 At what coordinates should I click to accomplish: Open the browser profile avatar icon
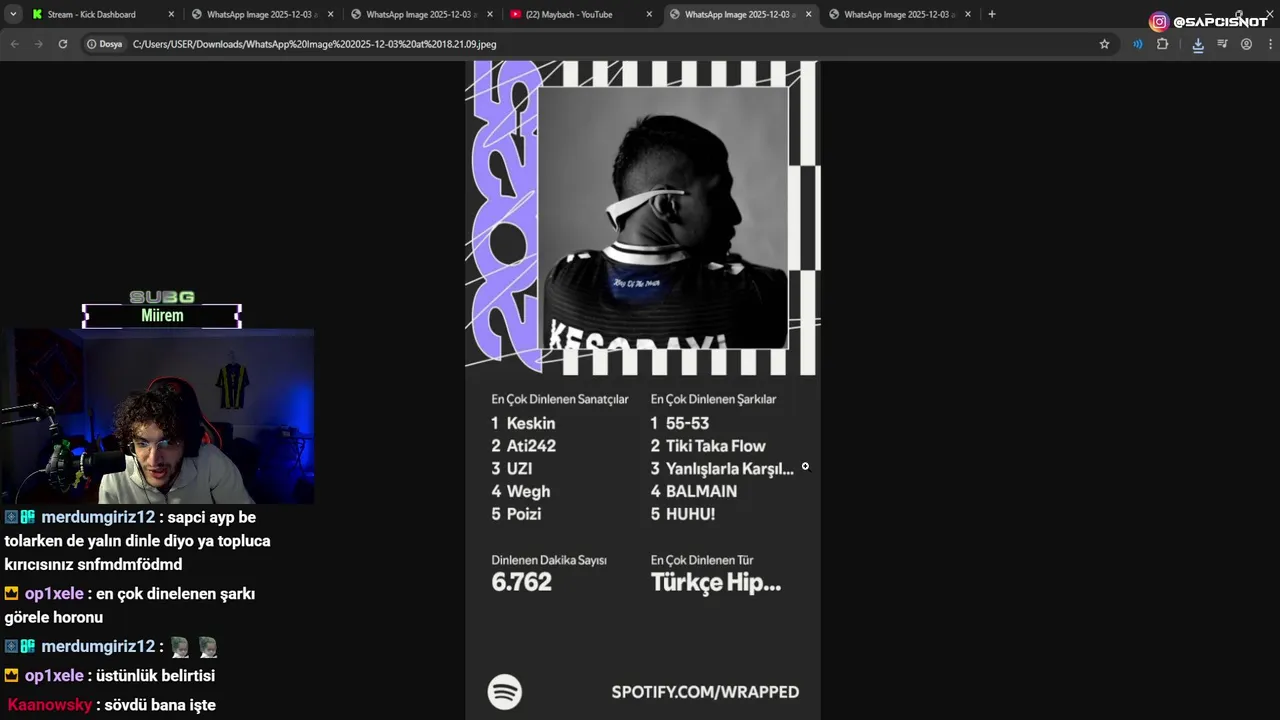[x=1246, y=44]
